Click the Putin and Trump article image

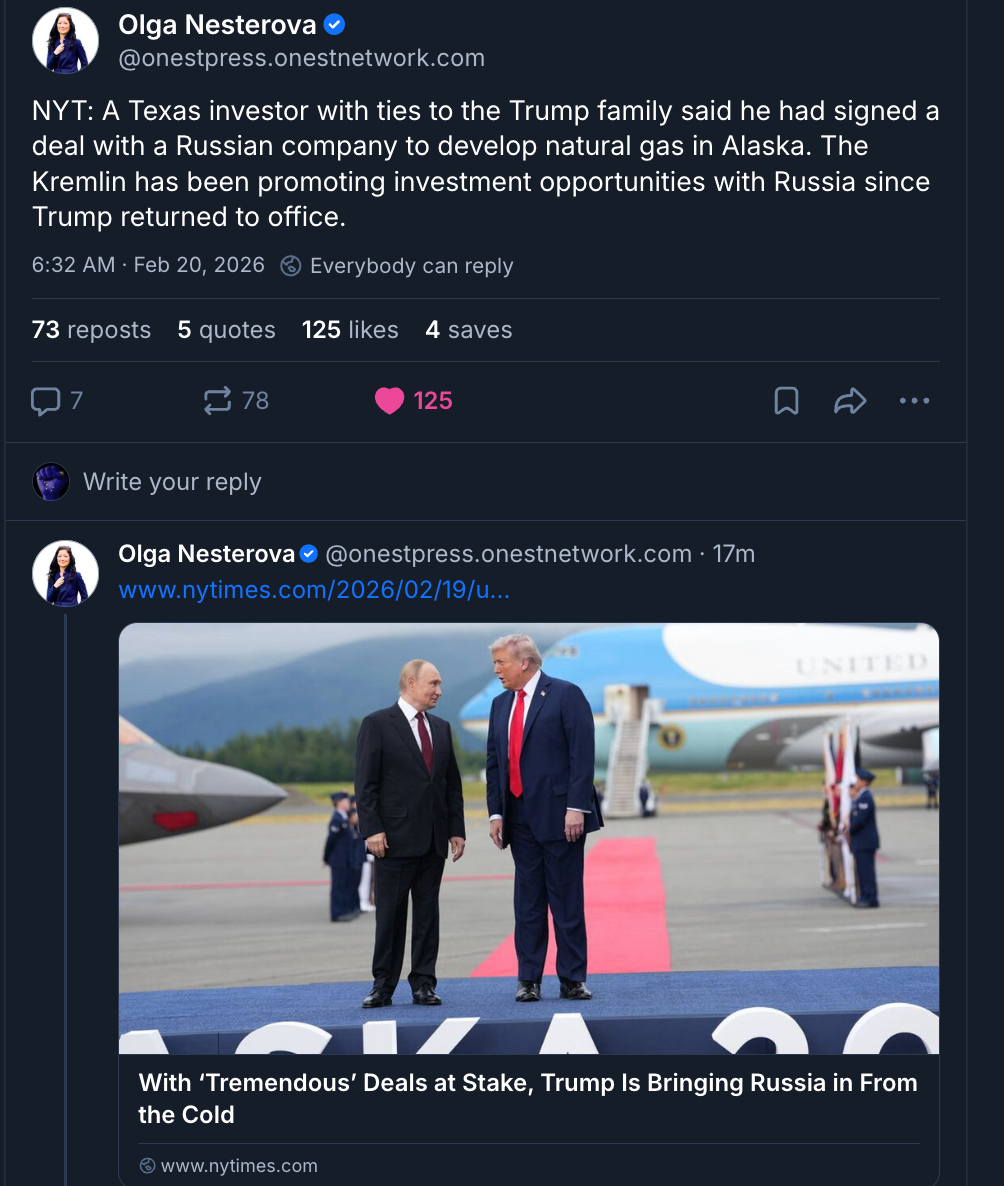point(528,838)
